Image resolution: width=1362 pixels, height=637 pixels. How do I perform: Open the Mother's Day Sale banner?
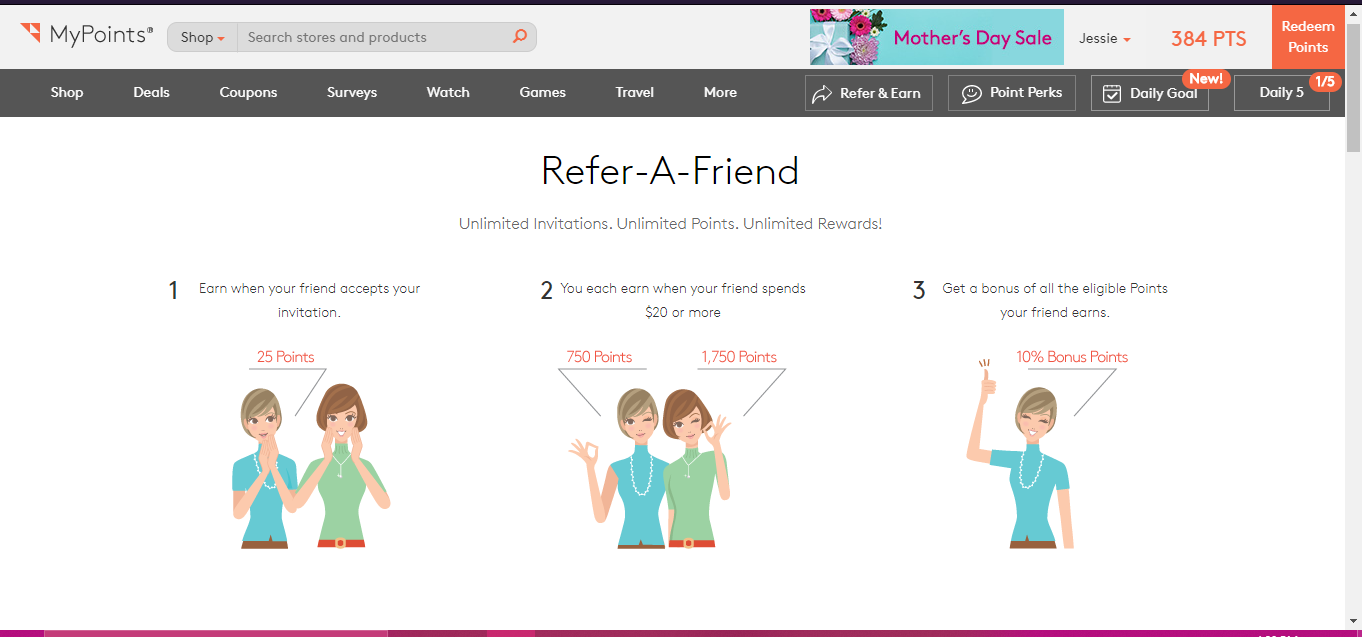(936, 37)
